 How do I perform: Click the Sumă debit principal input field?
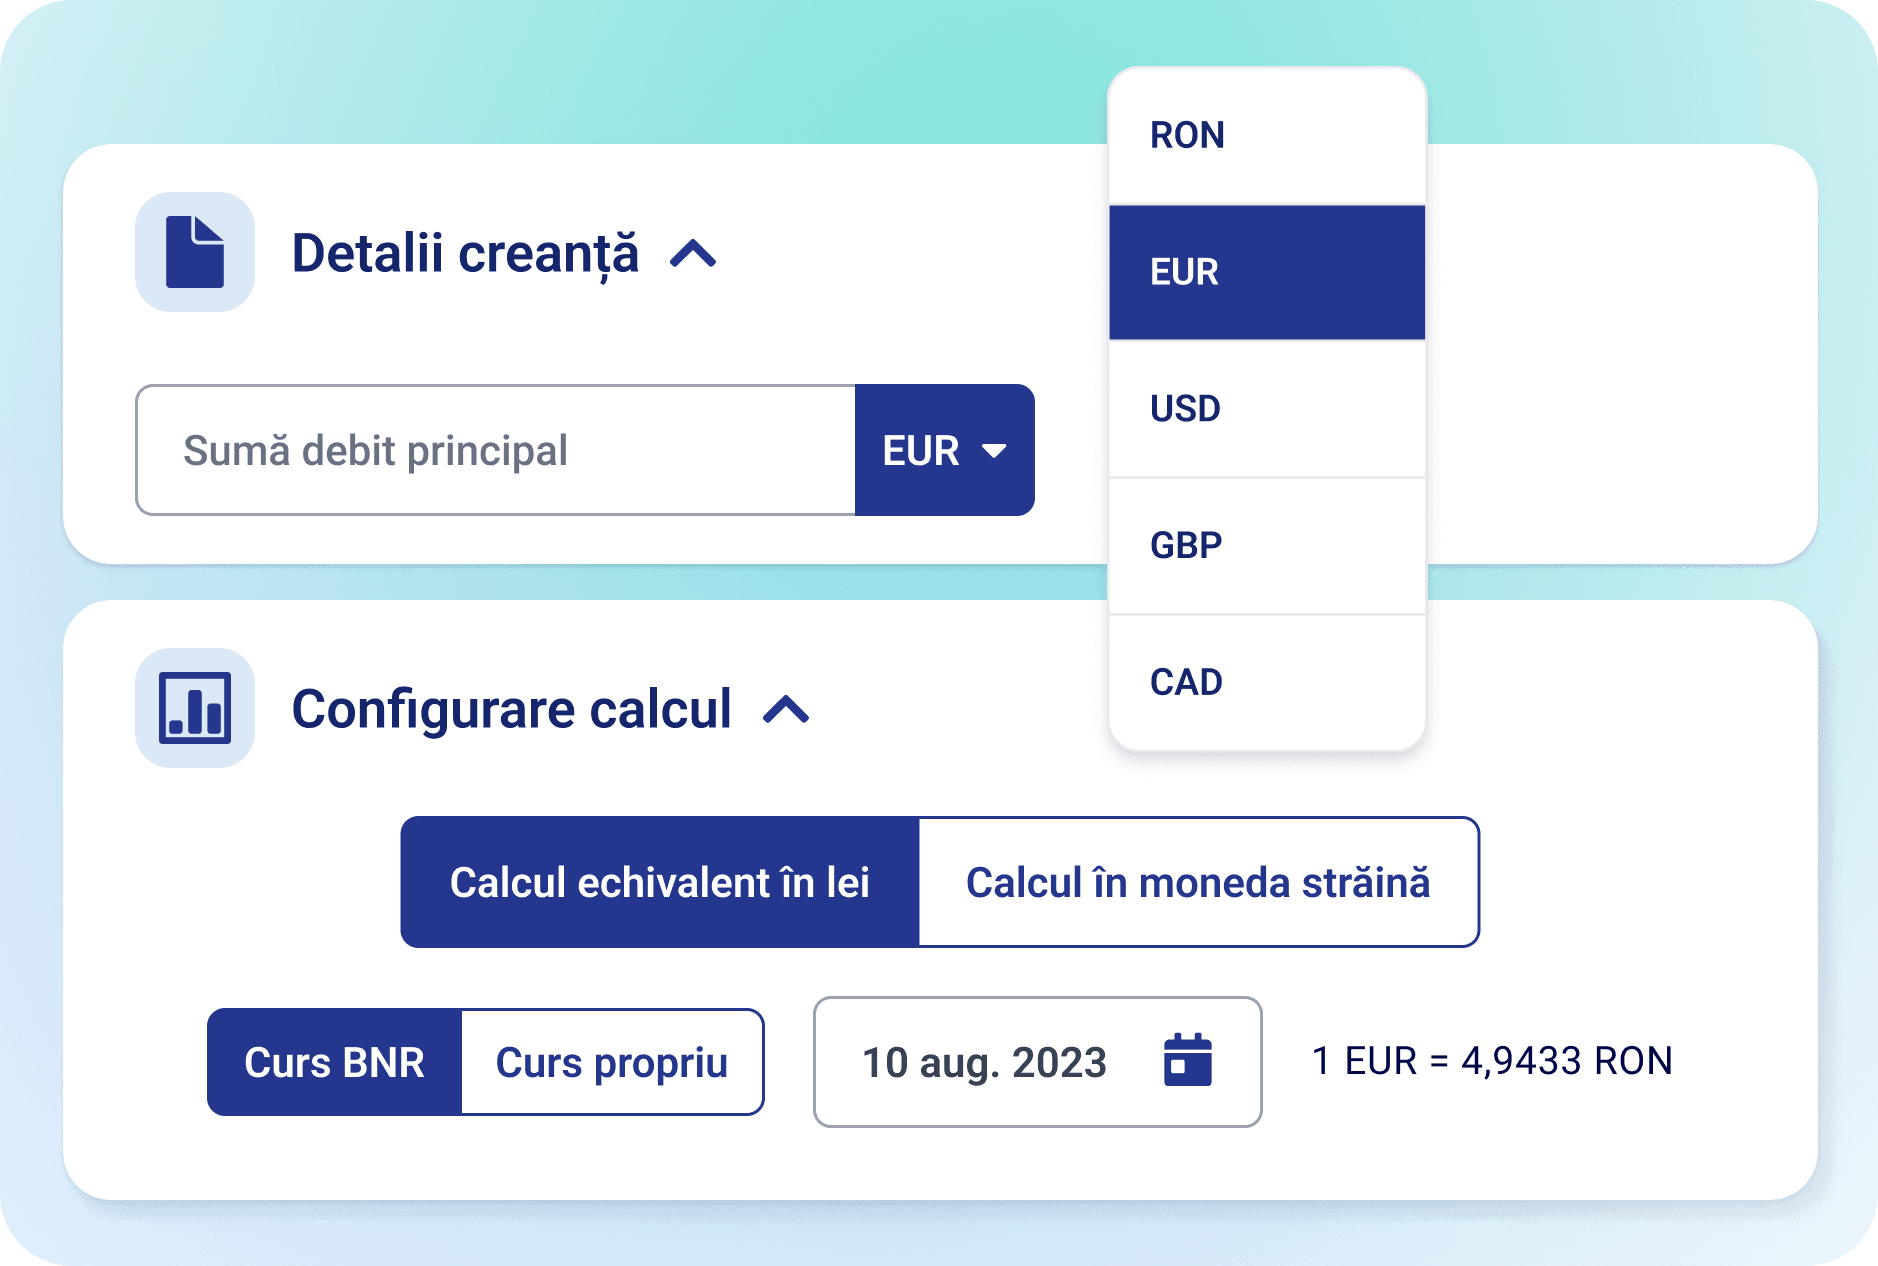(x=496, y=450)
